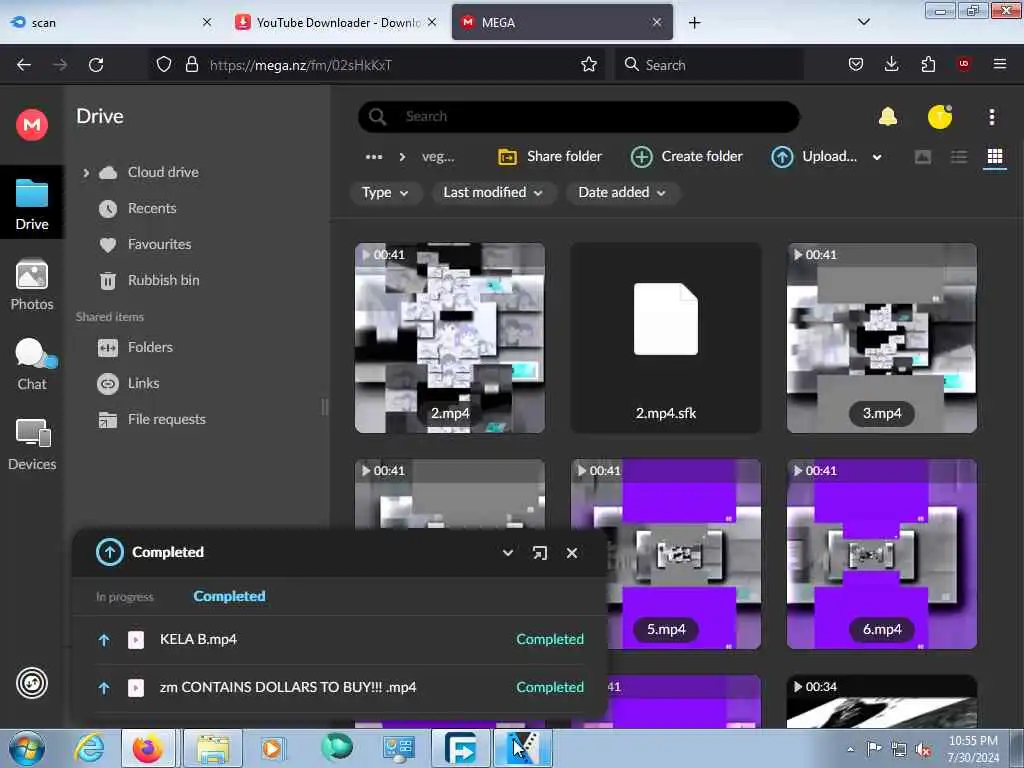Close the transfers panel
1024x768 pixels.
(571, 553)
